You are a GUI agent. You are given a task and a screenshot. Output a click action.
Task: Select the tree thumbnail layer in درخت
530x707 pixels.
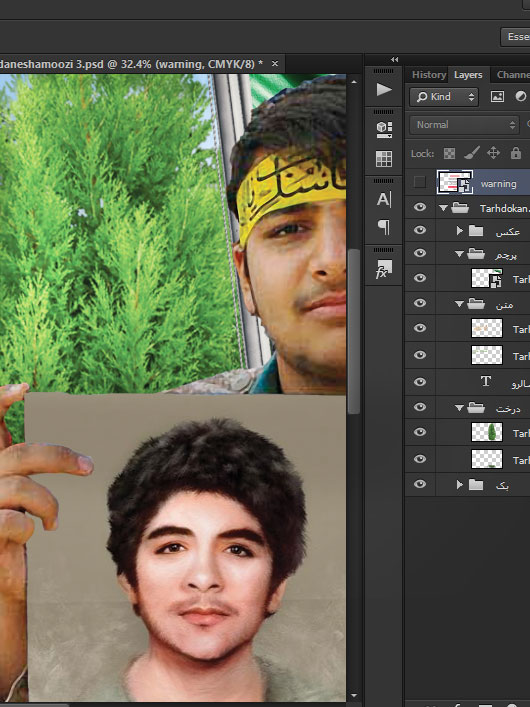(487, 432)
